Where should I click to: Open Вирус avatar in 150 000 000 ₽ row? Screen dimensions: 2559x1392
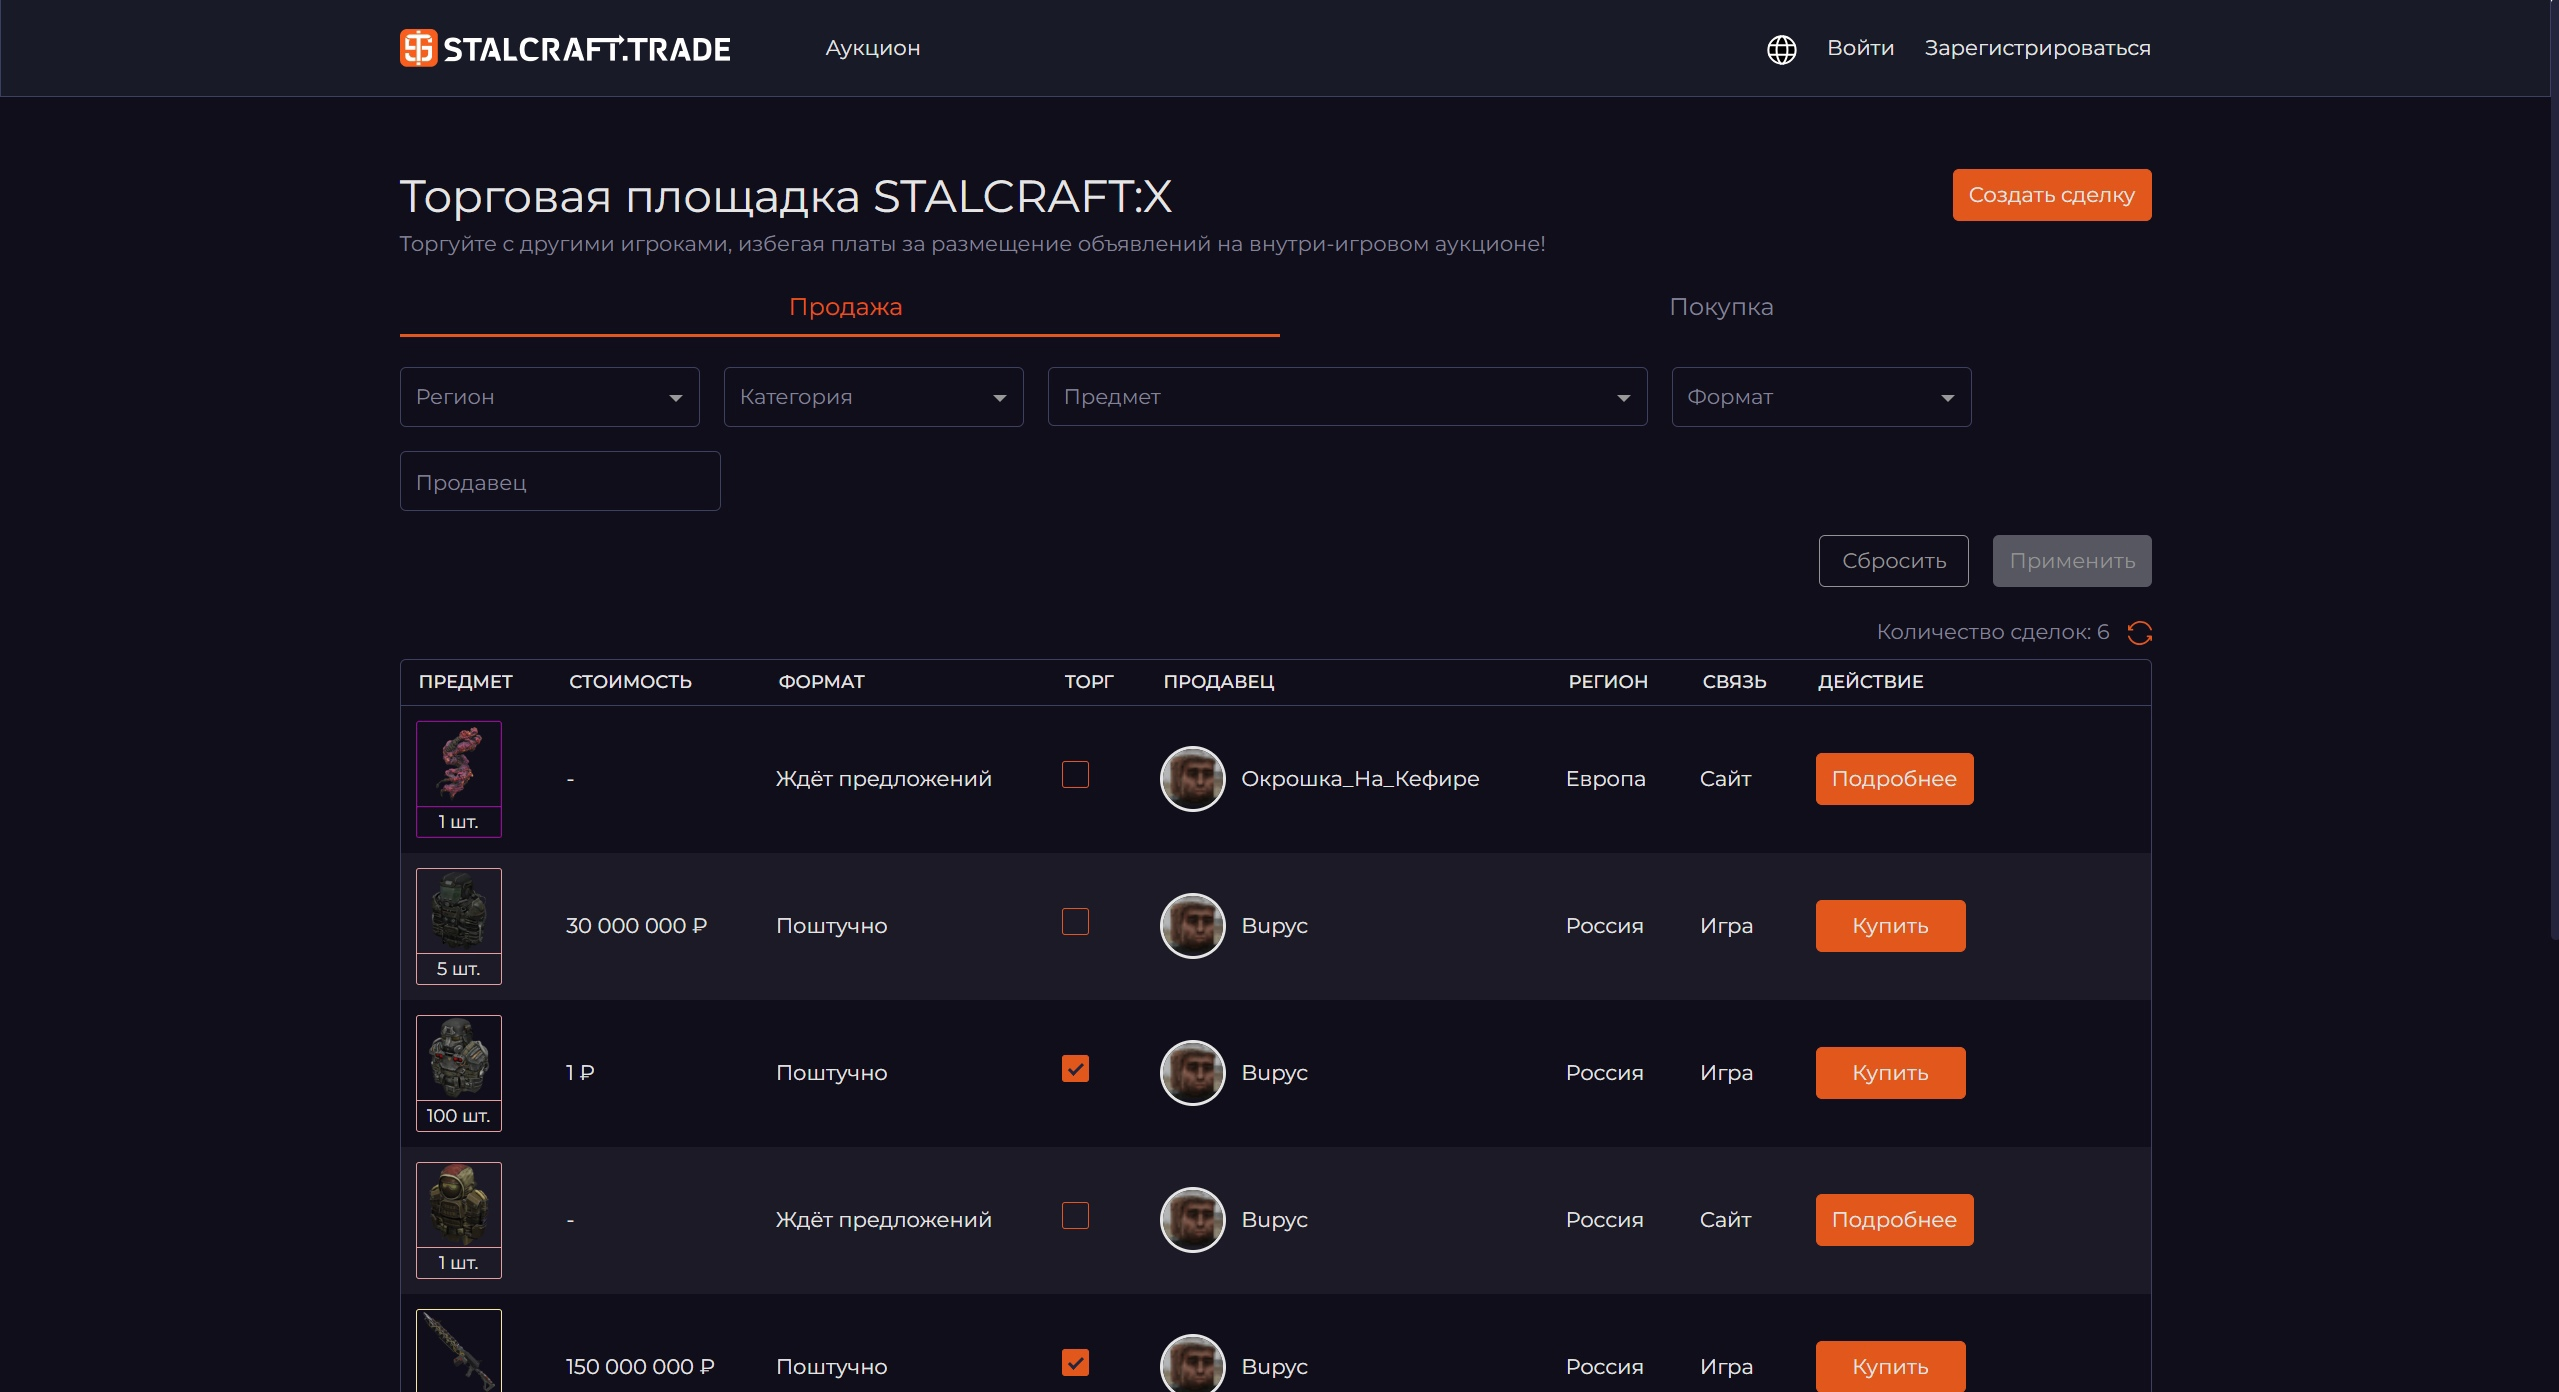[1192, 1363]
